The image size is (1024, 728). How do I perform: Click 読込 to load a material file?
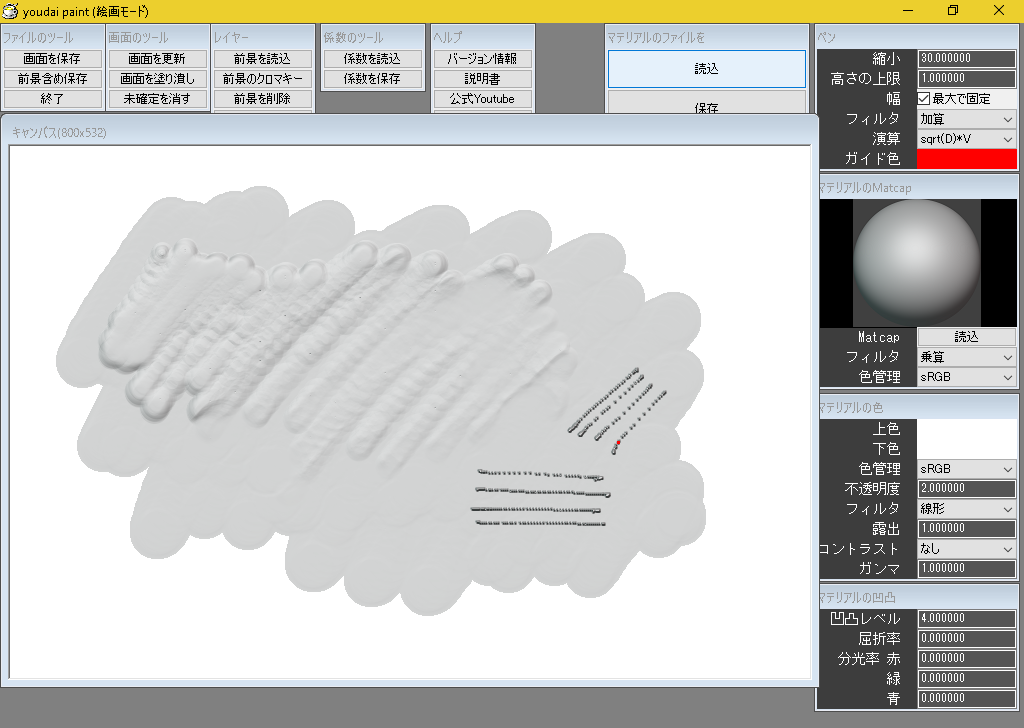click(707, 67)
